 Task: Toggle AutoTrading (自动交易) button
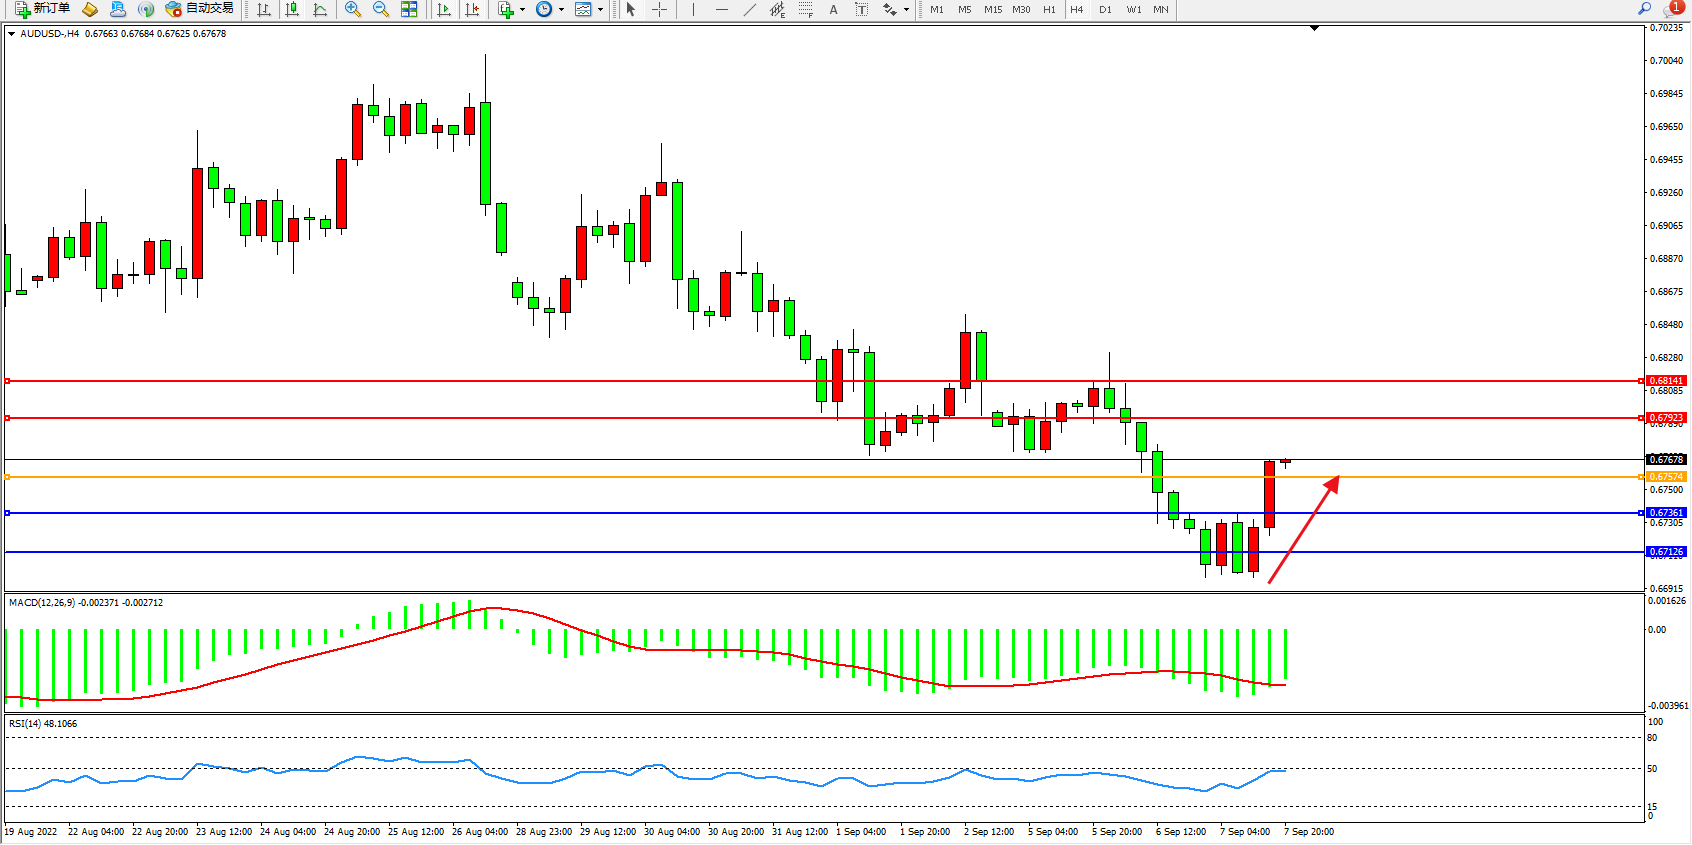coord(199,9)
